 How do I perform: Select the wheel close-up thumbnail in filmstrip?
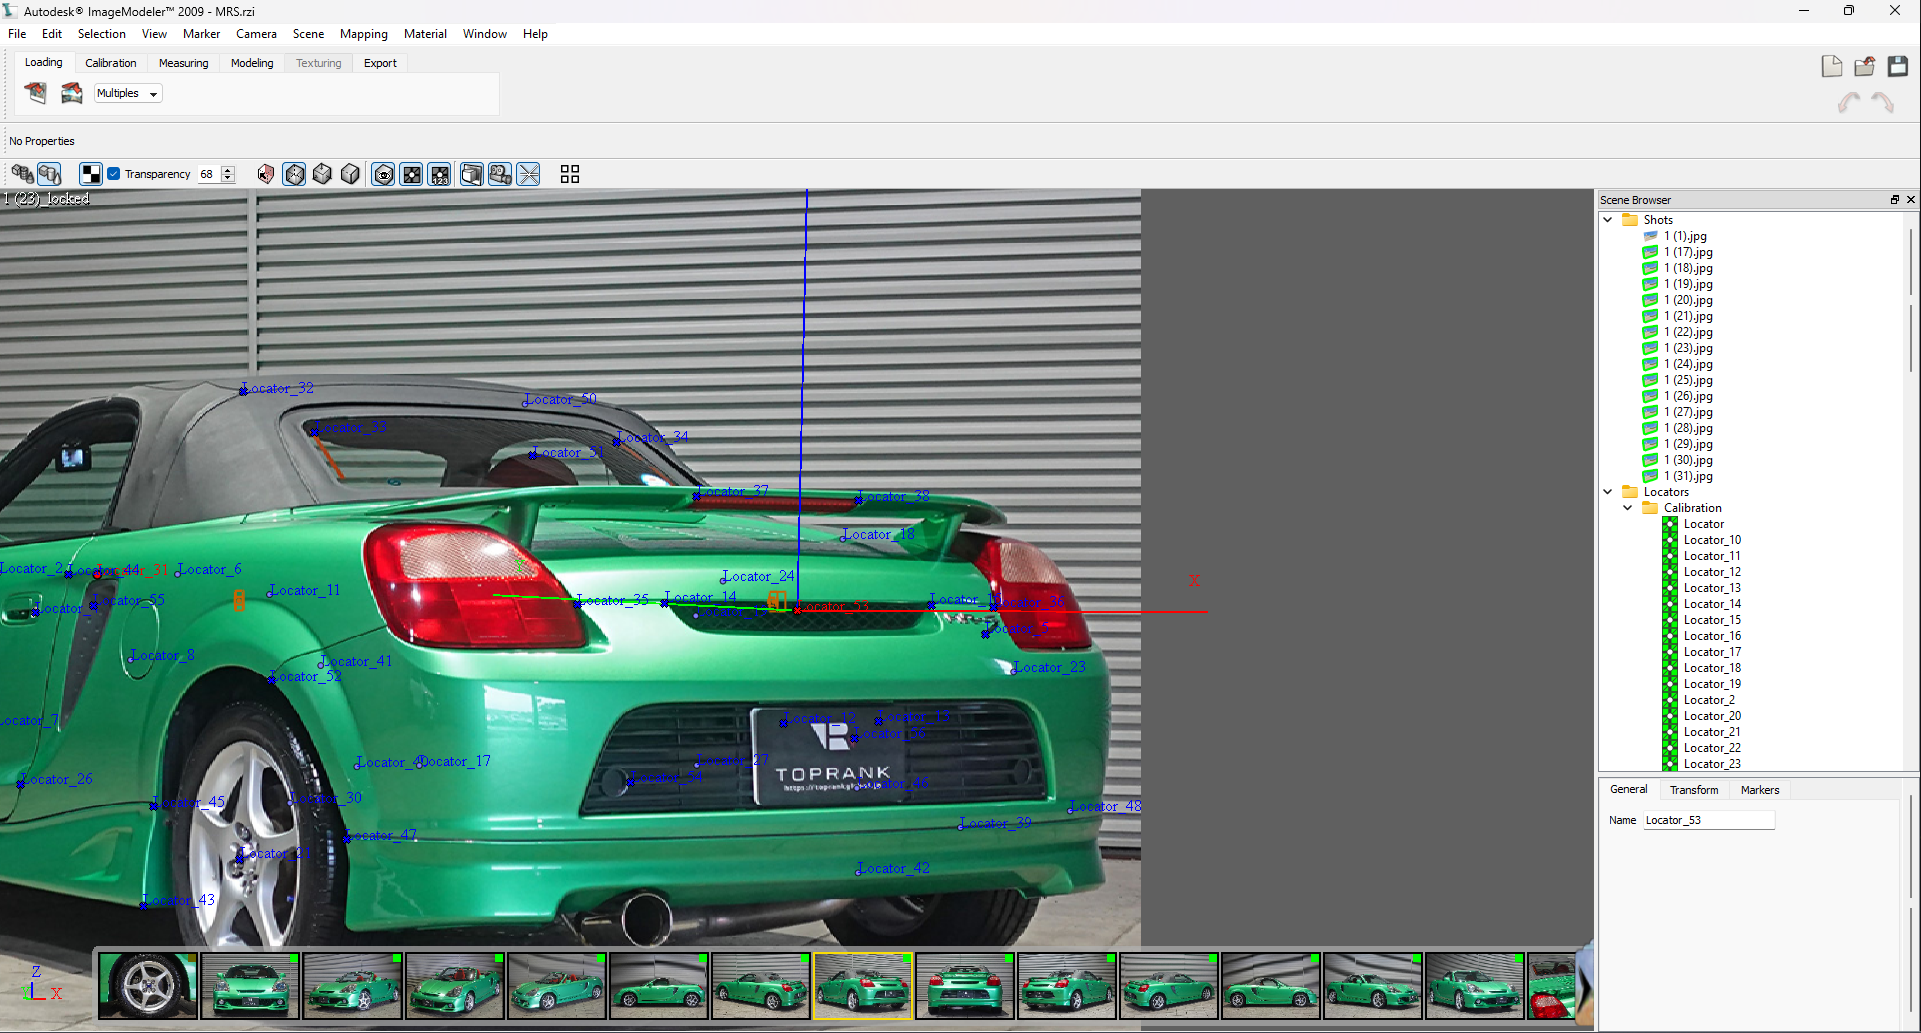148,986
